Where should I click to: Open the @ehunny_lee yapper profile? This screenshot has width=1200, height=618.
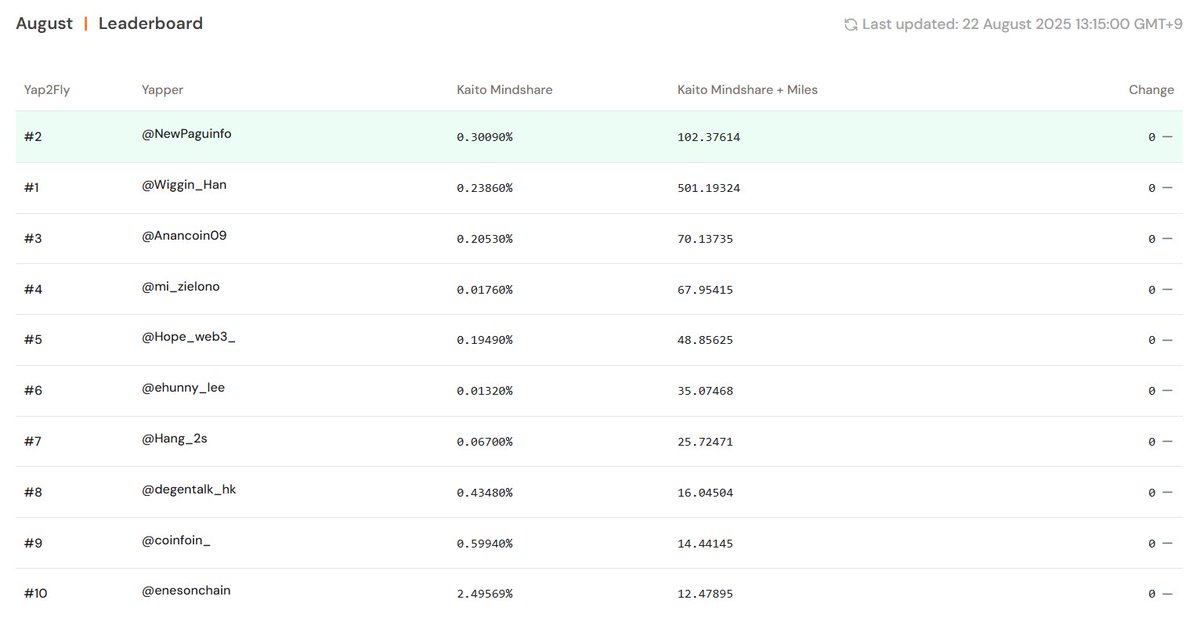click(183, 388)
